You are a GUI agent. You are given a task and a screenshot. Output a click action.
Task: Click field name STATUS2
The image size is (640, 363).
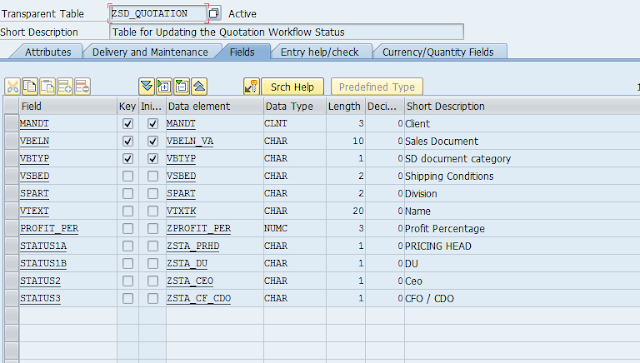pyautogui.click(x=40, y=281)
